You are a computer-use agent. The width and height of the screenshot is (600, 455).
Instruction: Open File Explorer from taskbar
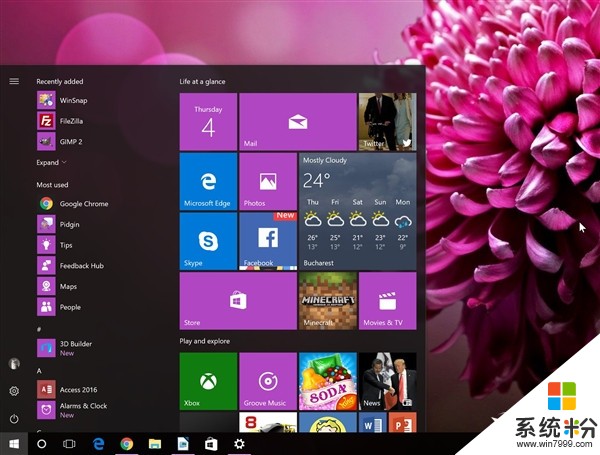click(155, 444)
